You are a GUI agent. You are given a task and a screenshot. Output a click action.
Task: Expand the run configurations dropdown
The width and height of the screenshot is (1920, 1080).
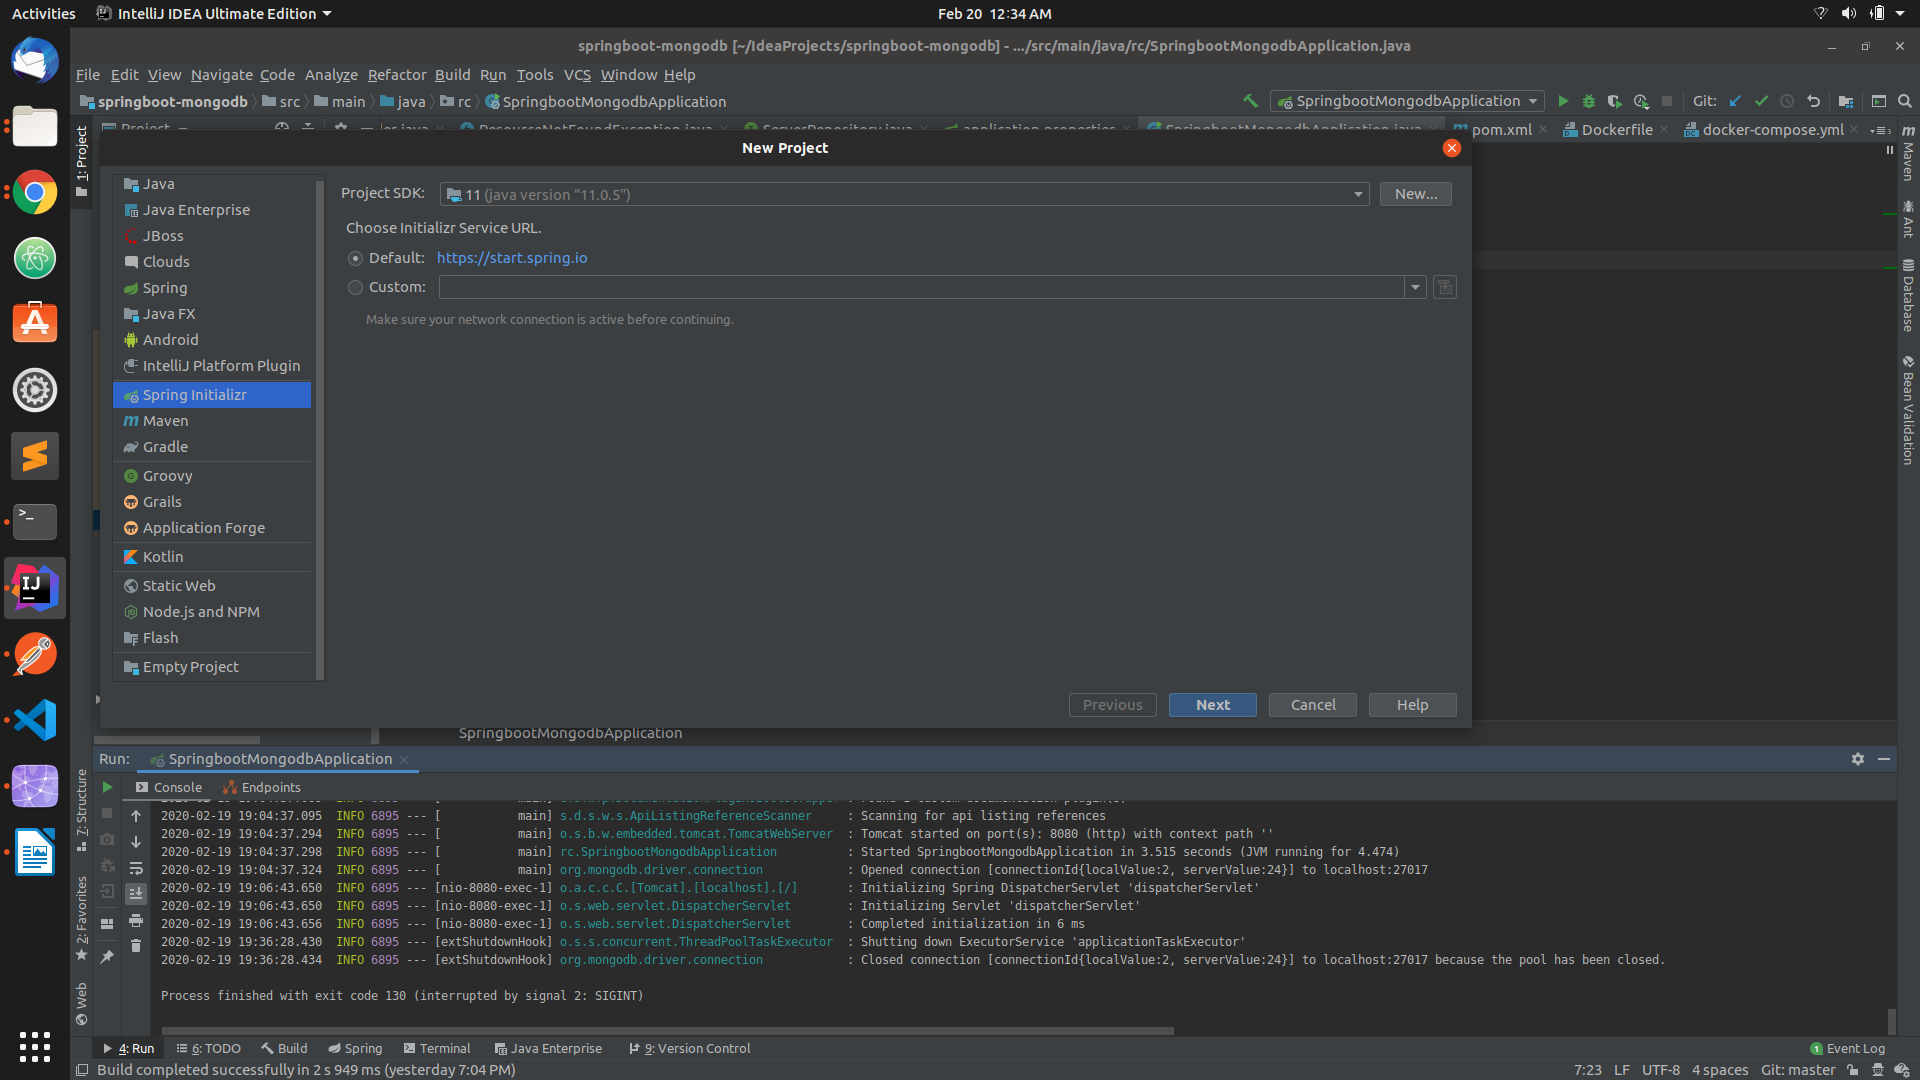tap(1534, 101)
